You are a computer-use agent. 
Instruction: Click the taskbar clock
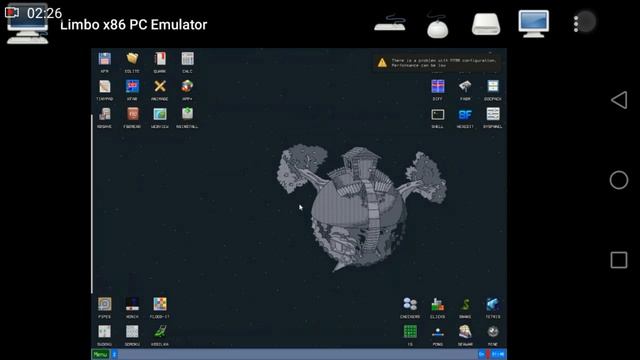498,354
